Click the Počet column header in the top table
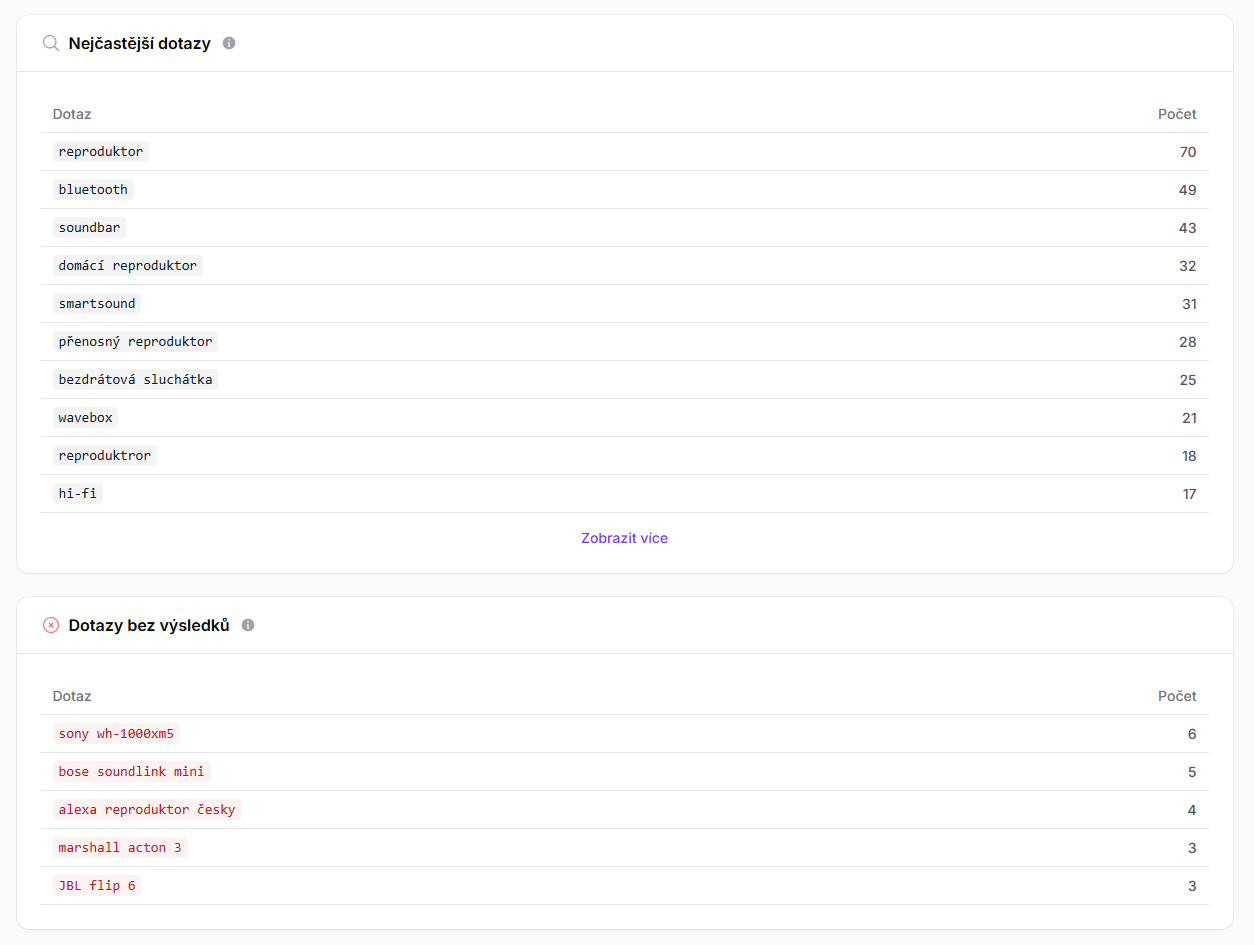Screen dimensions: 1254x945 click(1177, 114)
